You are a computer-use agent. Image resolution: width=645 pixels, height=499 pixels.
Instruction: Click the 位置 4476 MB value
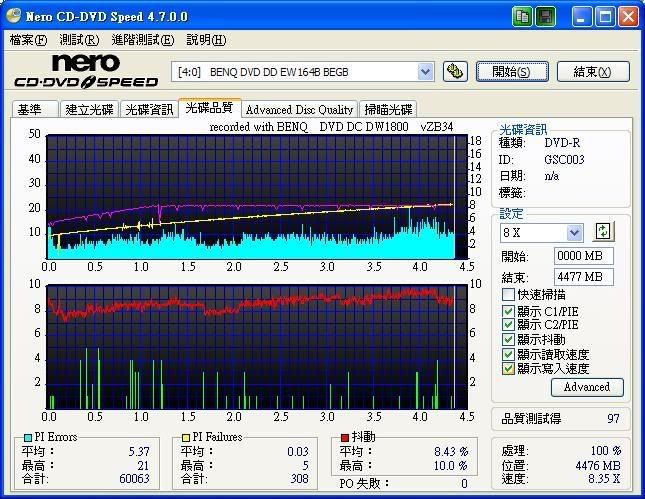(598, 465)
